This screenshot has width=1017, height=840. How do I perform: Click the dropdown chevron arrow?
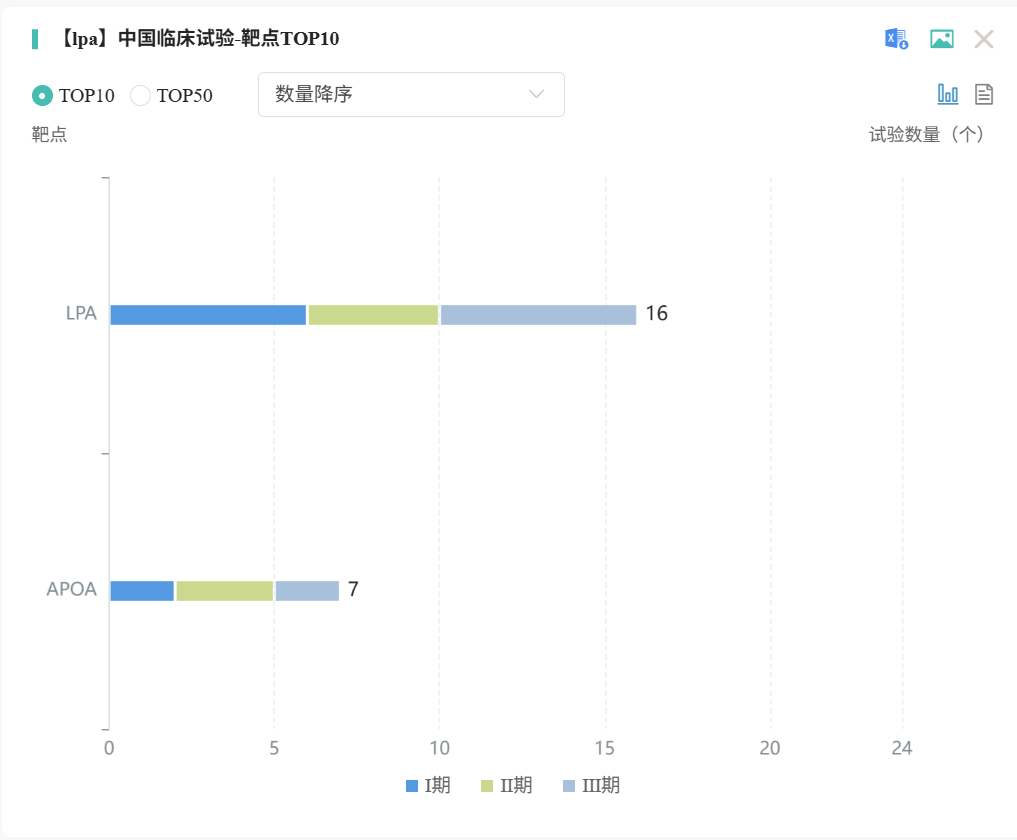tap(536, 95)
